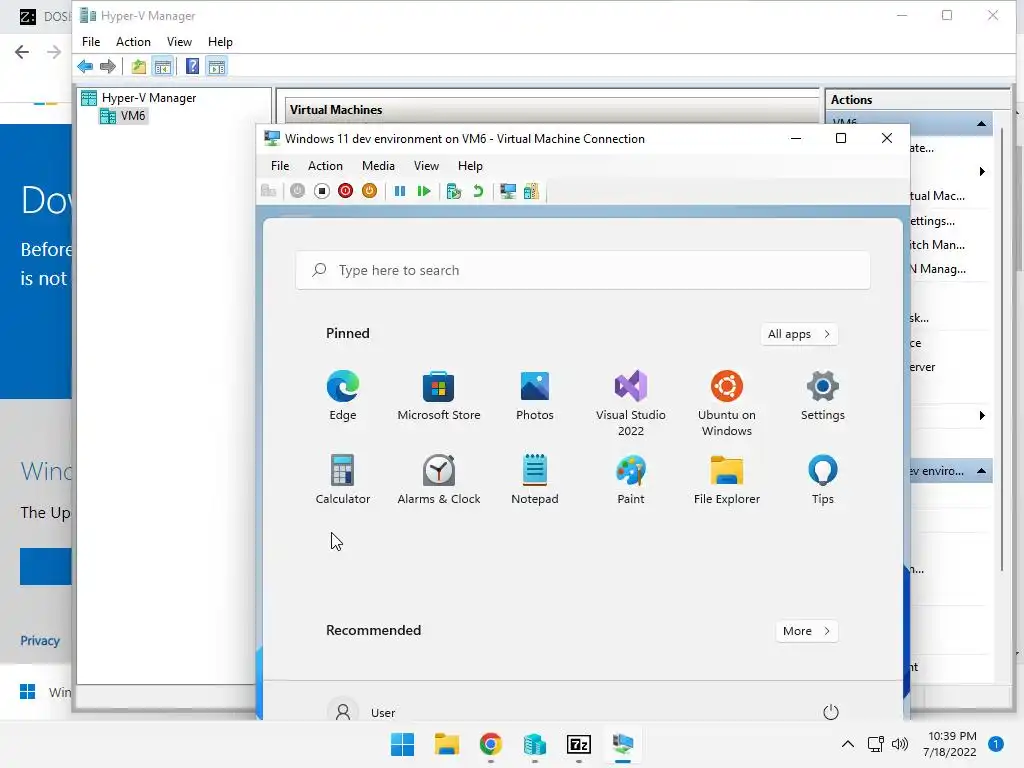1024x768 pixels.
Task: Launch Ubuntu on Windows
Action: coord(727,404)
